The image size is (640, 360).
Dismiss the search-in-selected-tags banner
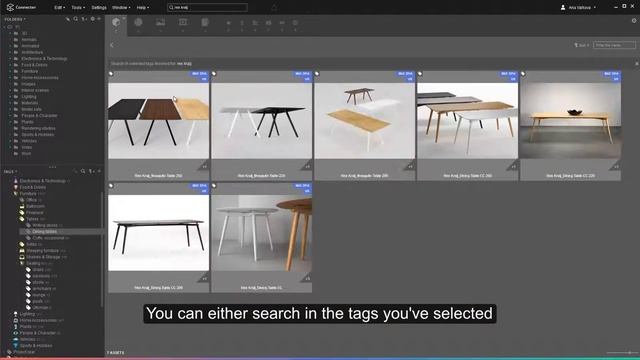[x=636, y=64]
